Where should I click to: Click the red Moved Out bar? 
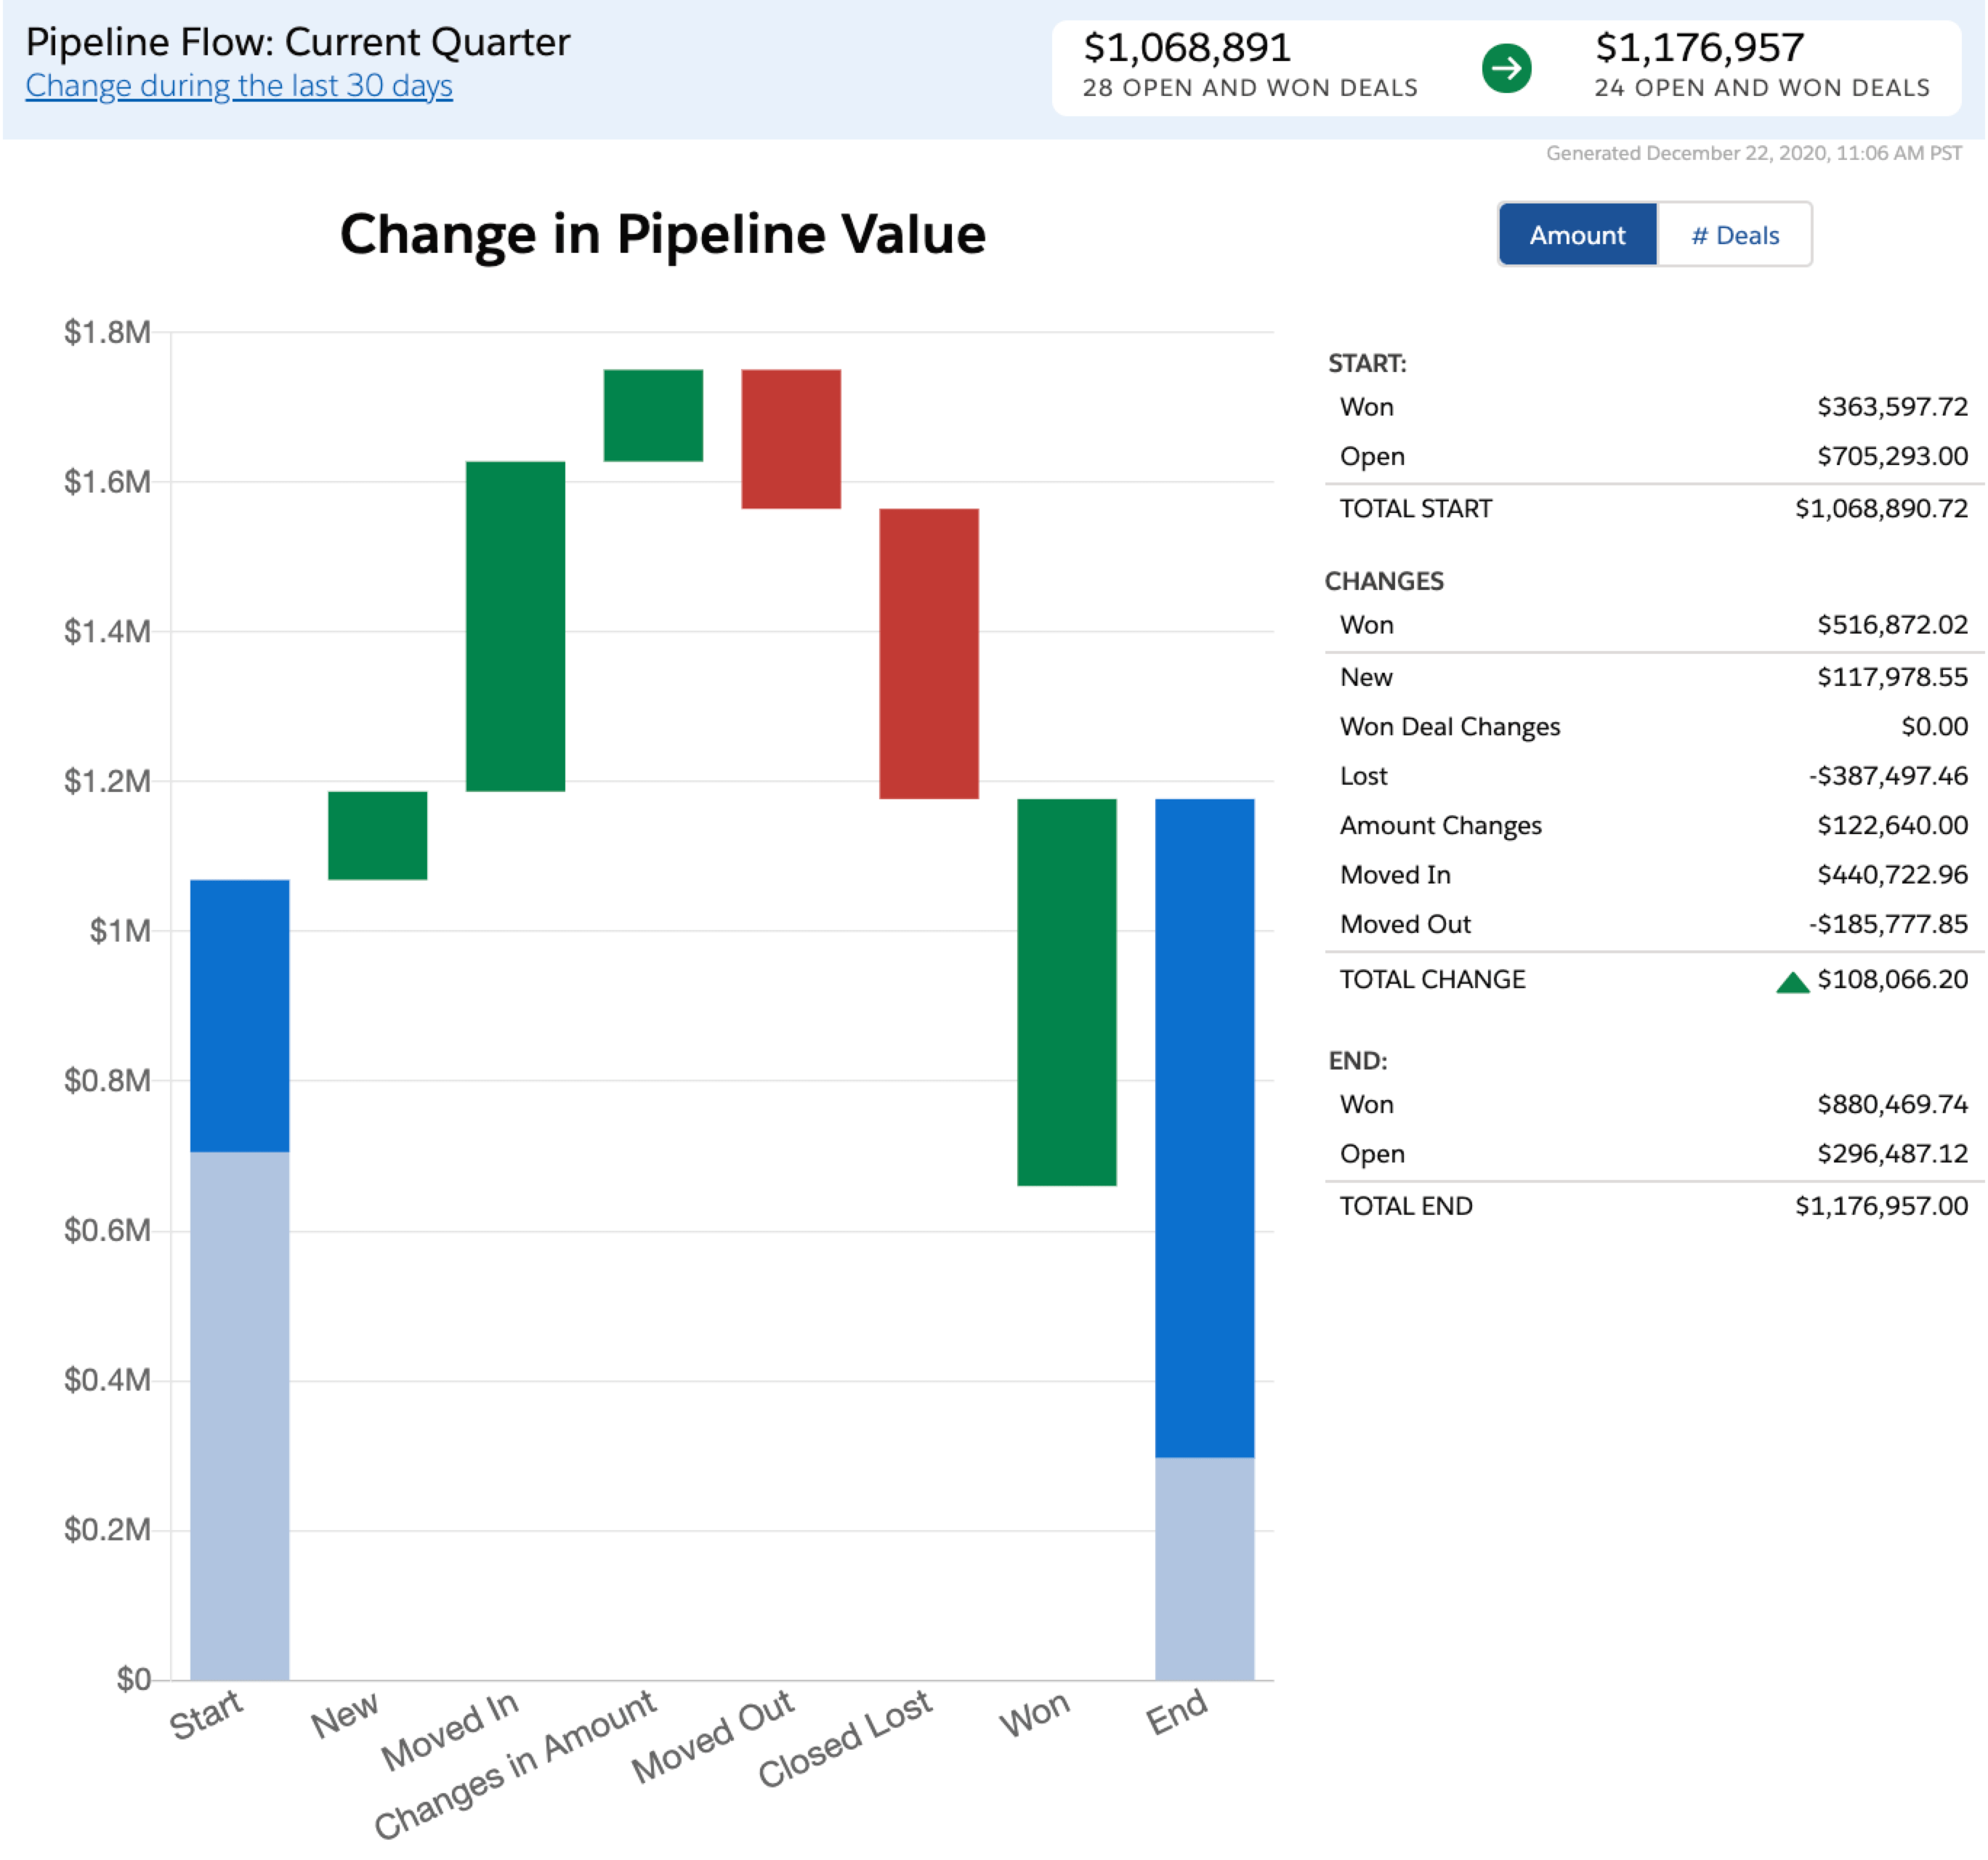[791, 439]
